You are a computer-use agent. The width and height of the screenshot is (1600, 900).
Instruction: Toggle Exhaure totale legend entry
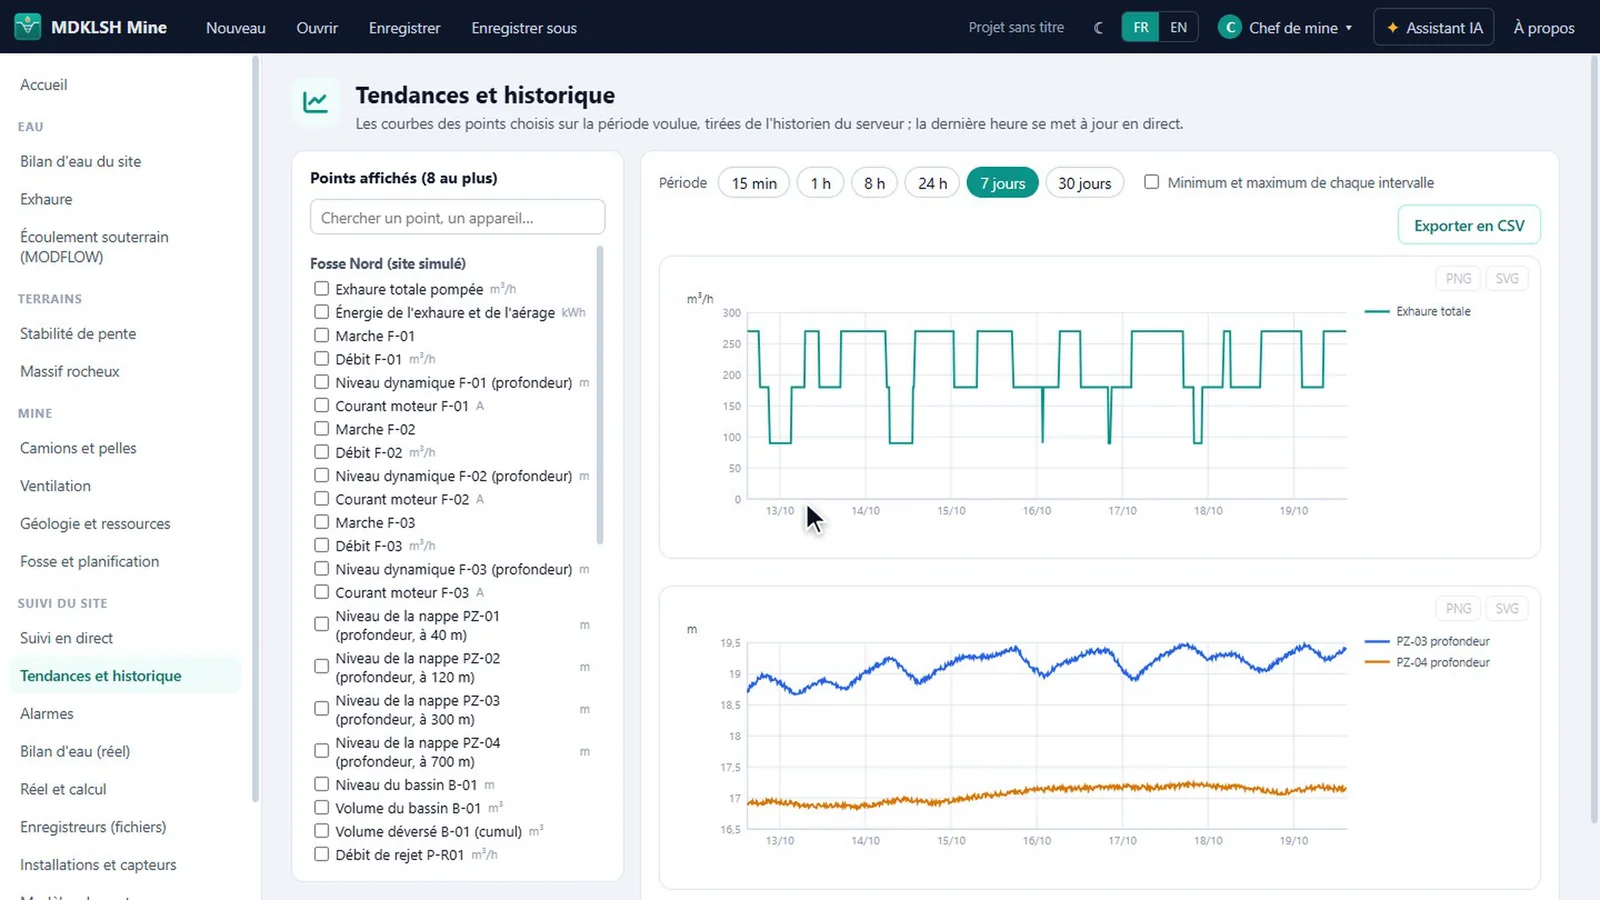(1418, 311)
